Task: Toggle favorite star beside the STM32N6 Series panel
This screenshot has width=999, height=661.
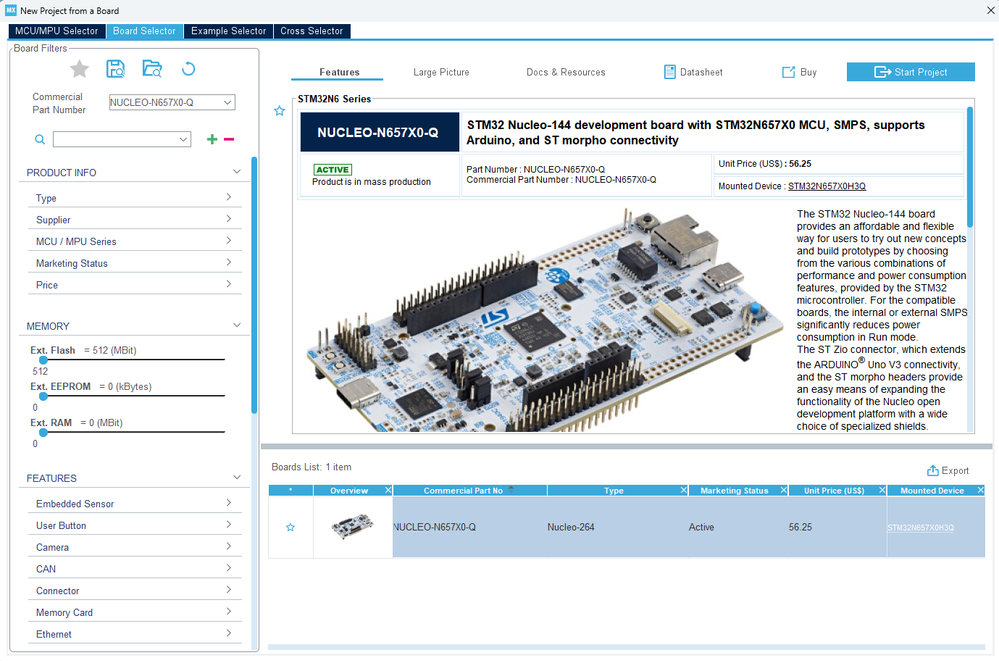Action: [279, 111]
